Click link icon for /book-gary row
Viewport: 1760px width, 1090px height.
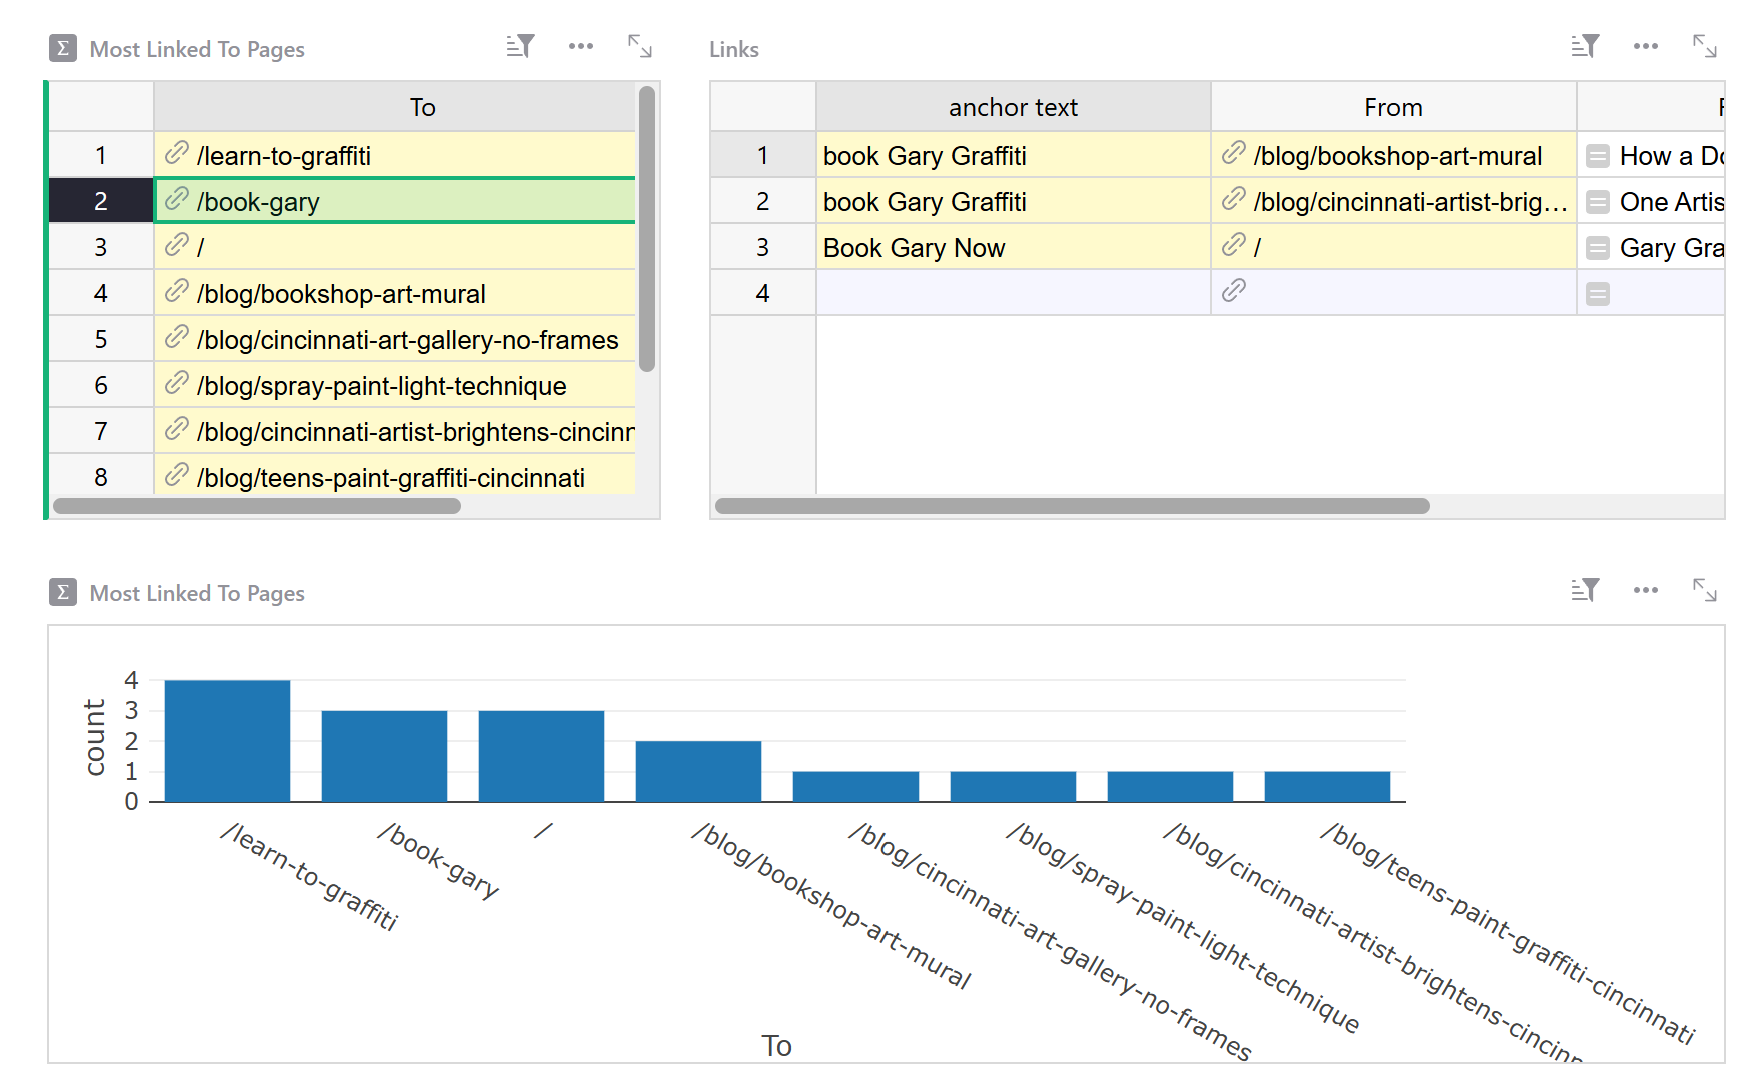click(x=177, y=199)
